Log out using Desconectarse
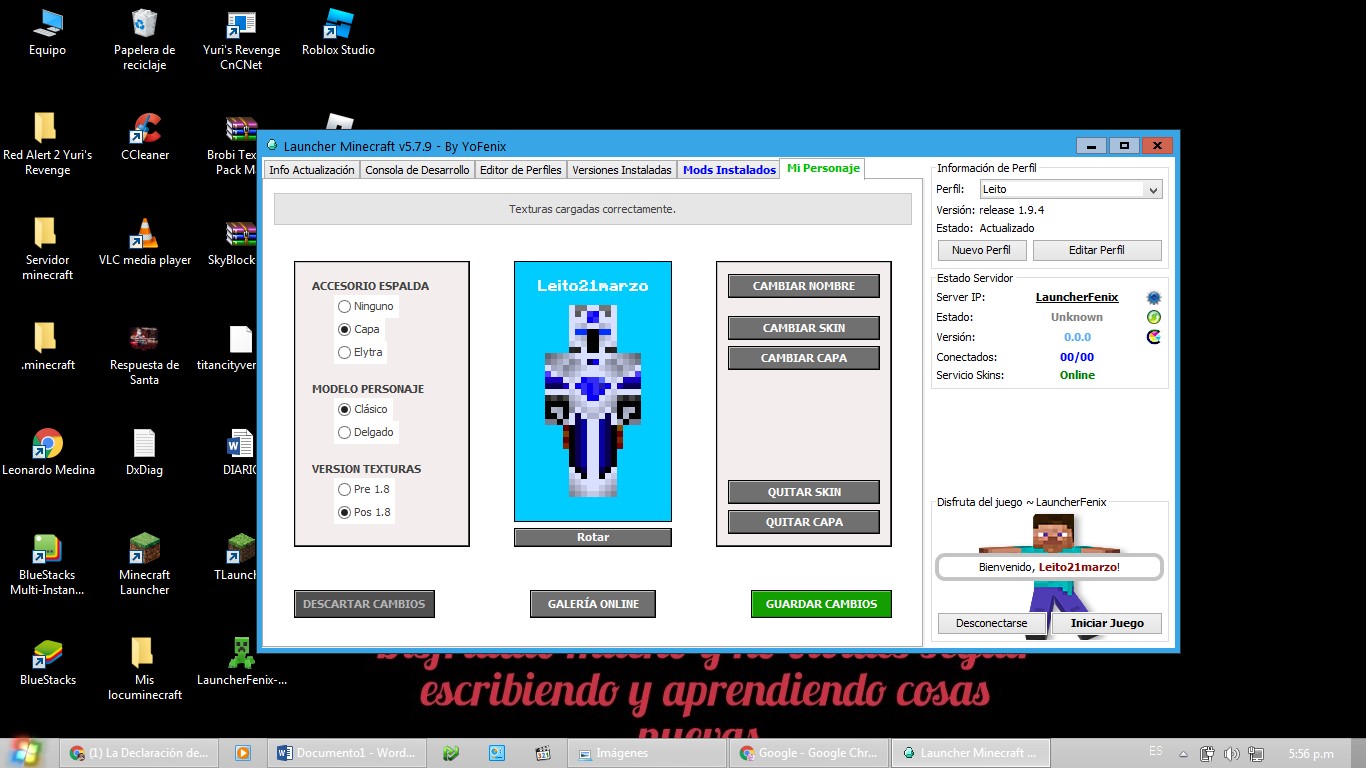The width and height of the screenshot is (1366, 768). [992, 623]
